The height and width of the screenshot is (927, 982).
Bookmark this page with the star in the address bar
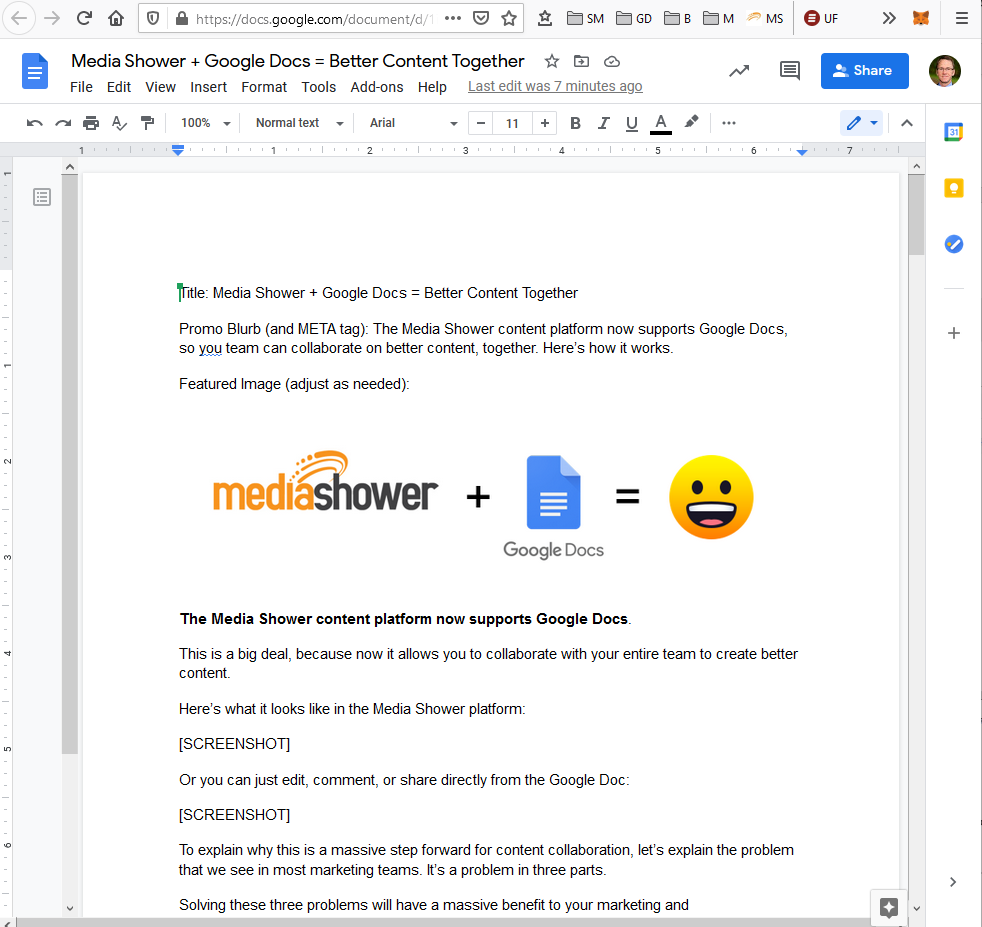point(509,18)
